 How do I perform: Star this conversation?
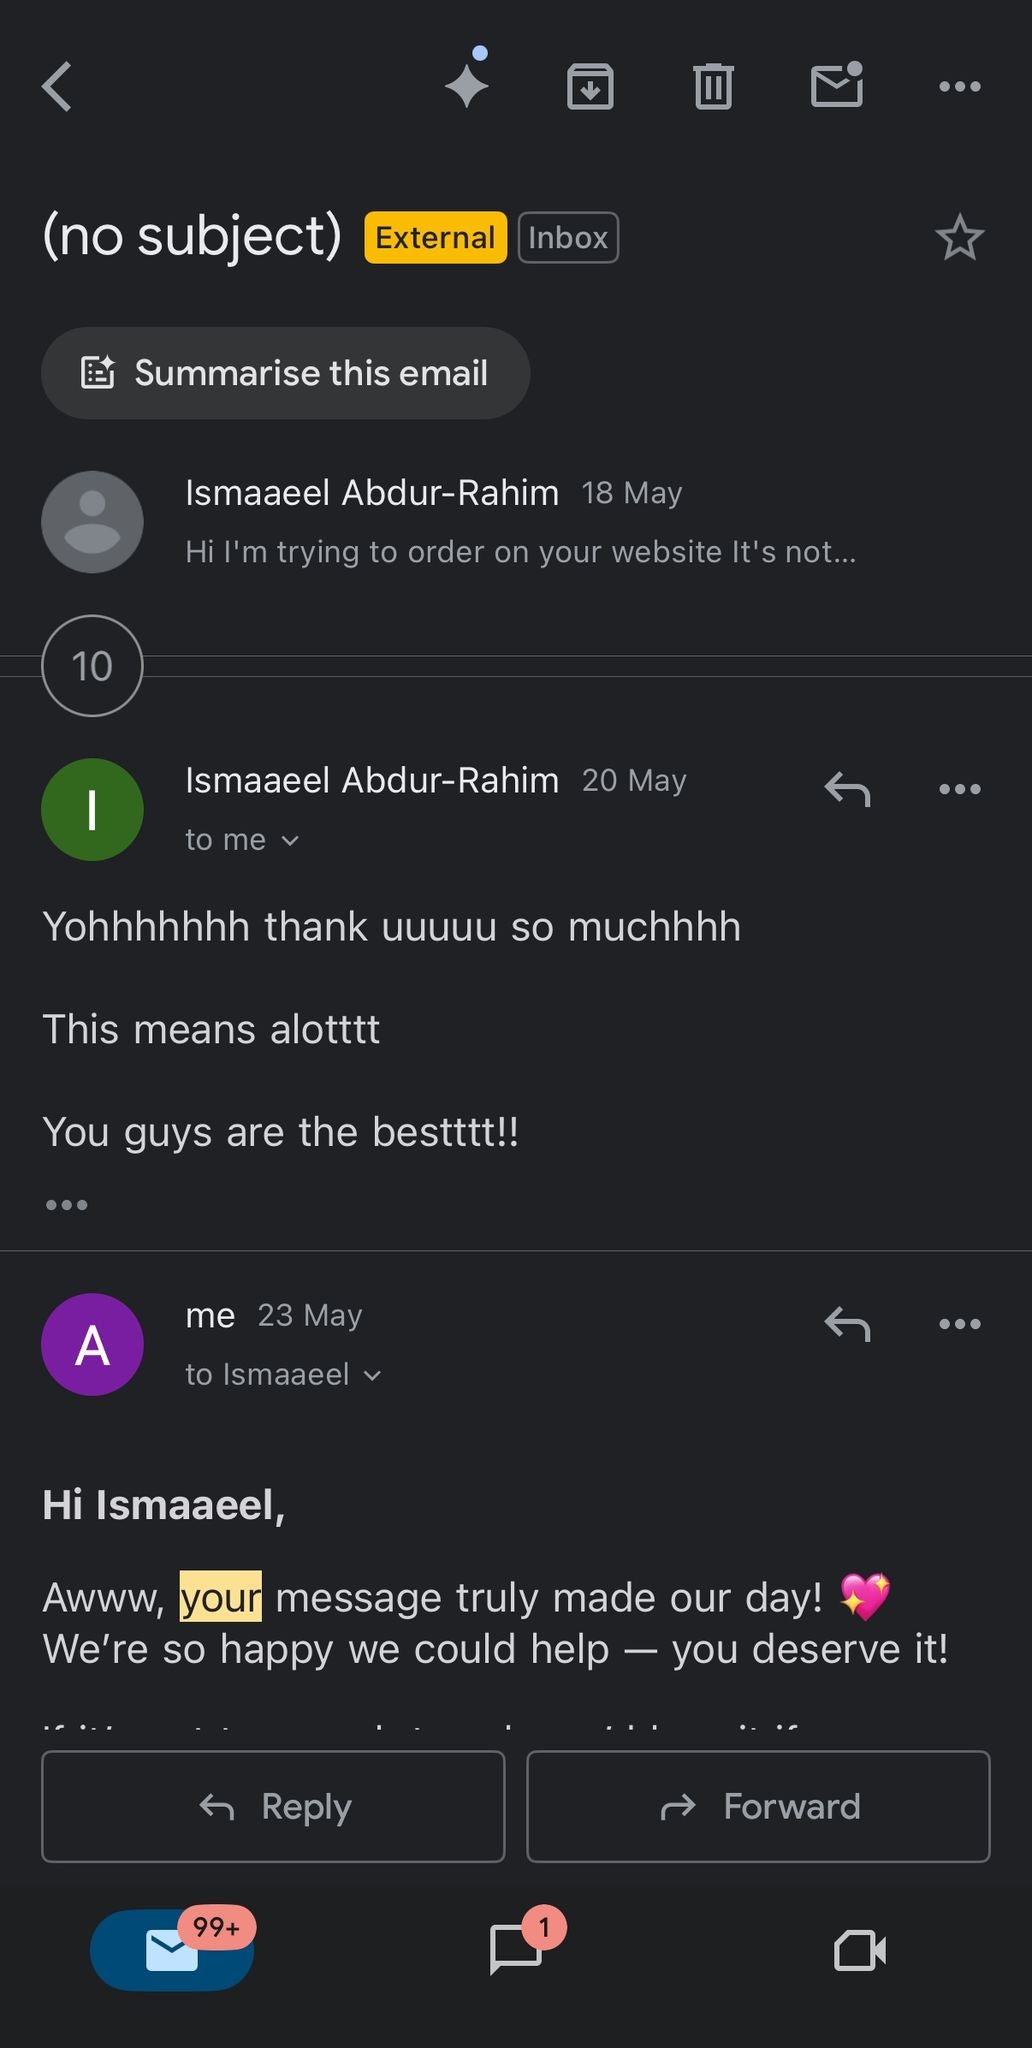[x=960, y=238]
